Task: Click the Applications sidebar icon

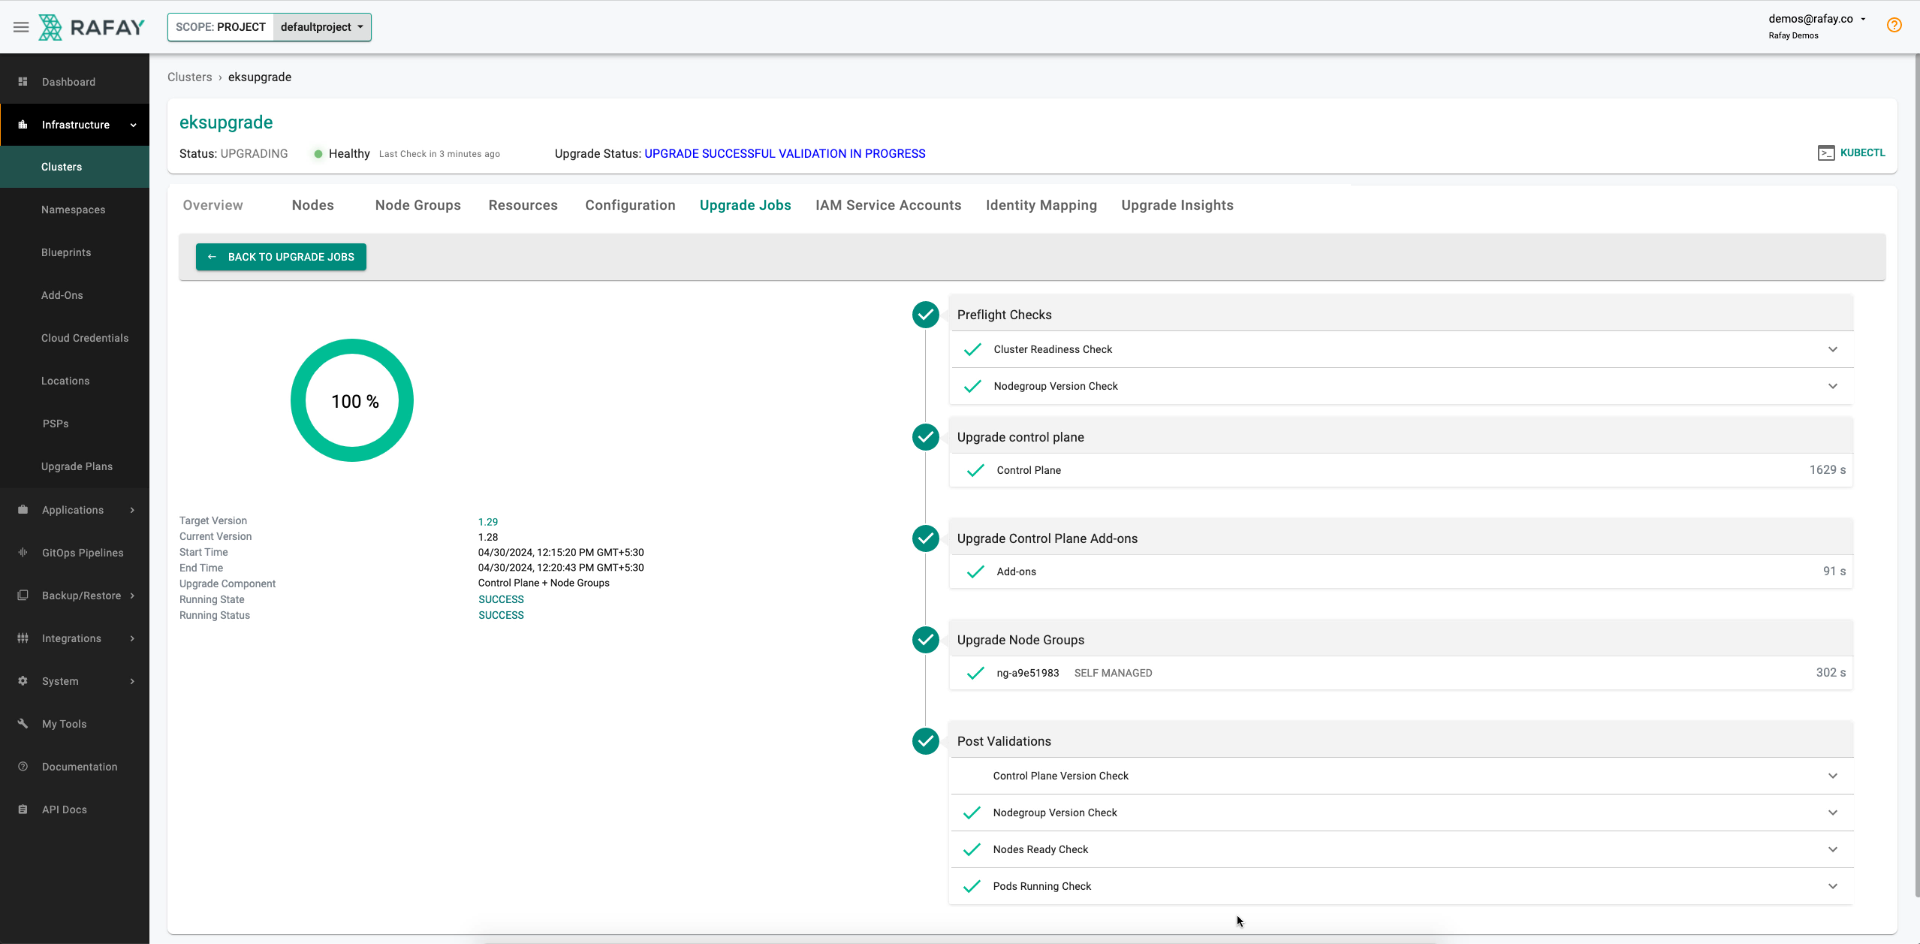Action: 23,510
